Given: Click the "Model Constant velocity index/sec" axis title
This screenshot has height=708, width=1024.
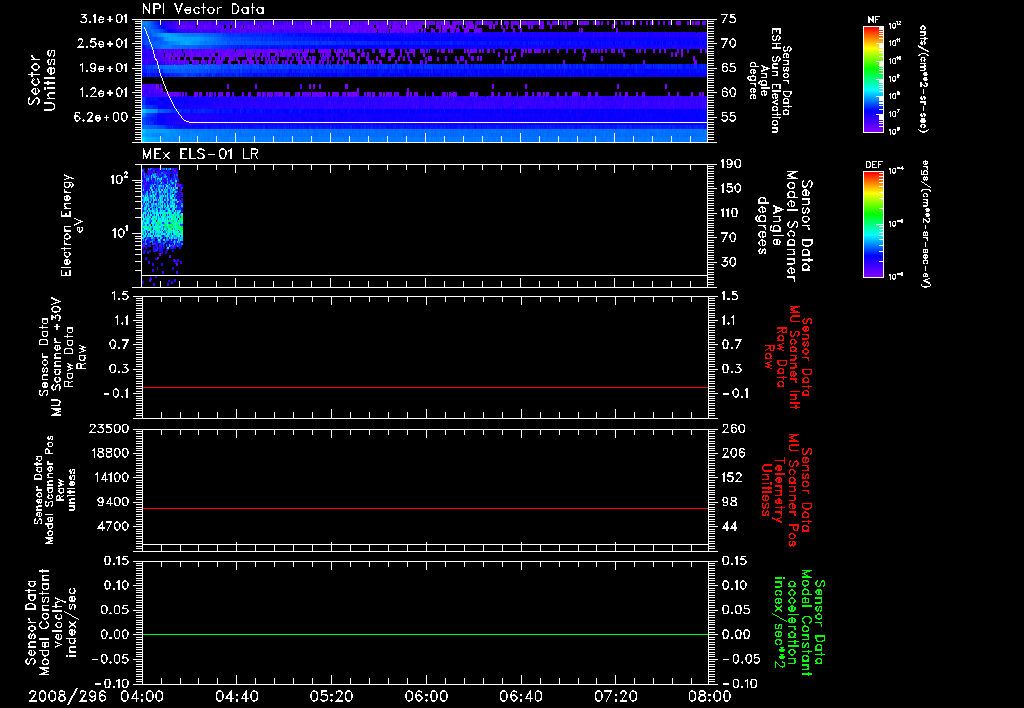Looking at the screenshot, I should (50, 622).
